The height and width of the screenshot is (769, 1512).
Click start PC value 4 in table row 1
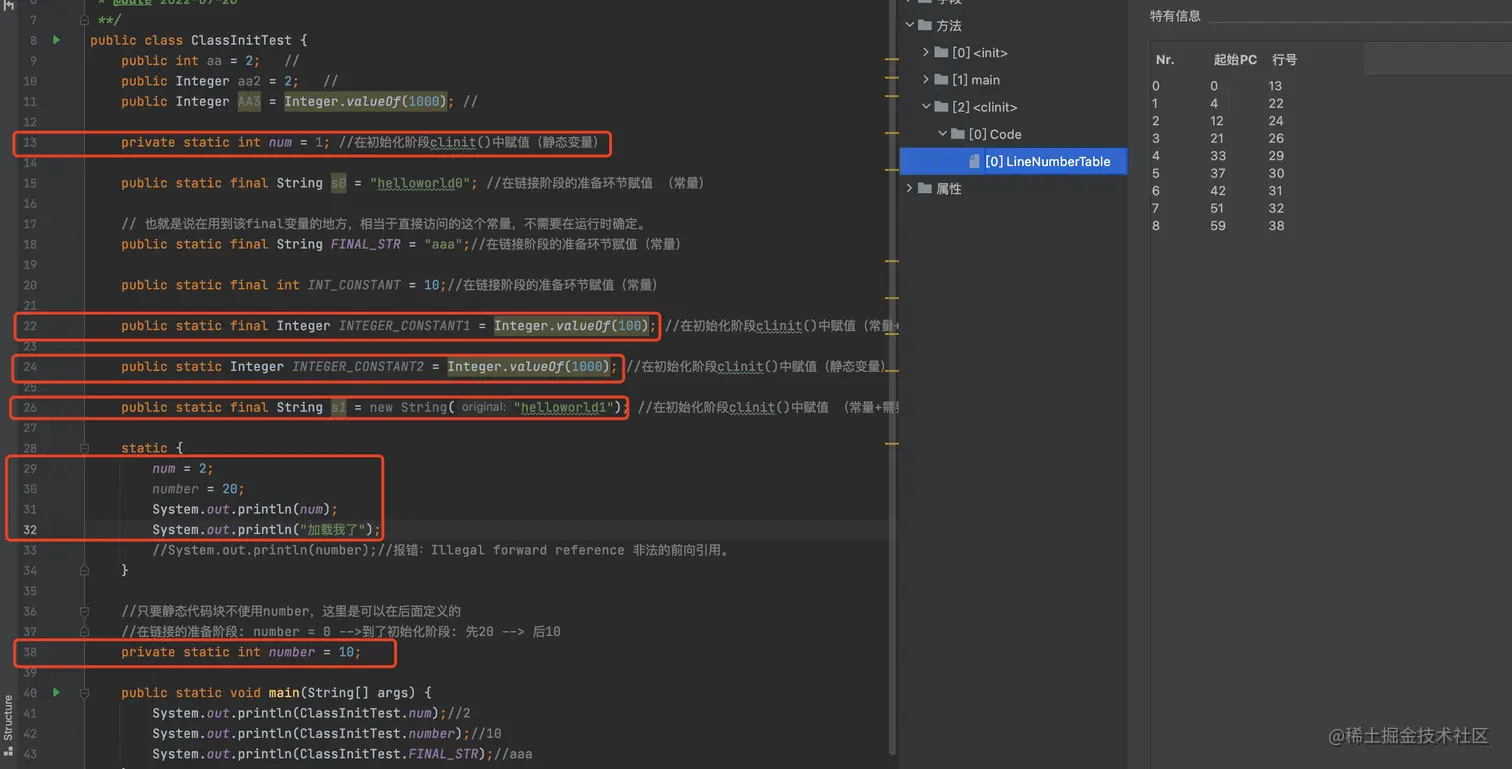pyautogui.click(x=1214, y=103)
